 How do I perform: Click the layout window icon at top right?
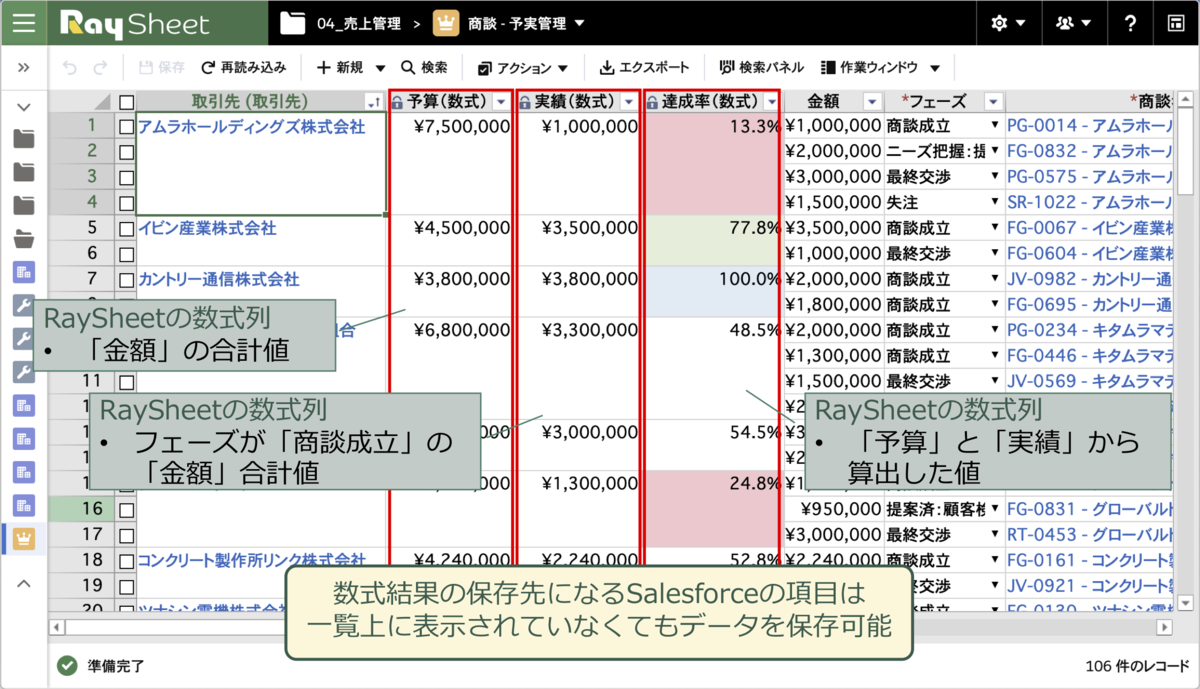pyautogui.click(x=1176, y=23)
